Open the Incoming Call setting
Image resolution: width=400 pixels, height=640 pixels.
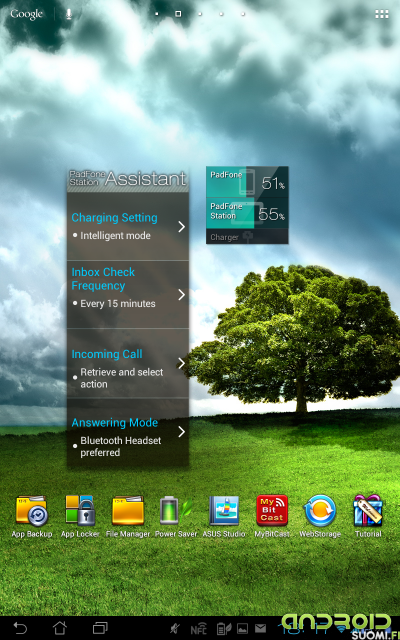pos(128,363)
